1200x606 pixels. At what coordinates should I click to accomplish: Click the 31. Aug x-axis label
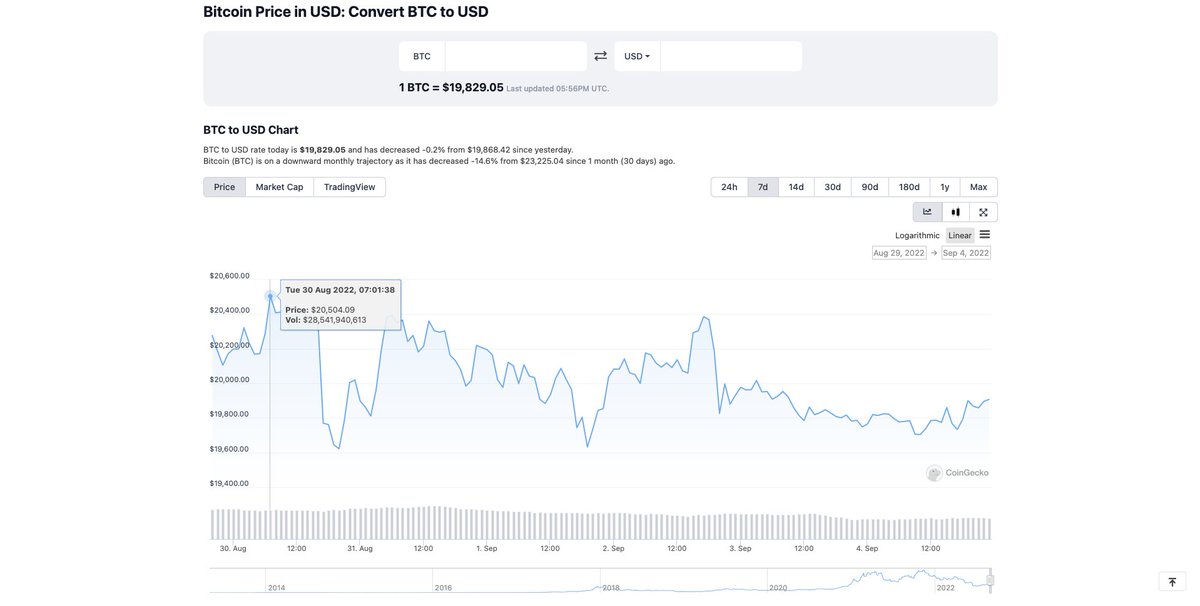(360, 548)
